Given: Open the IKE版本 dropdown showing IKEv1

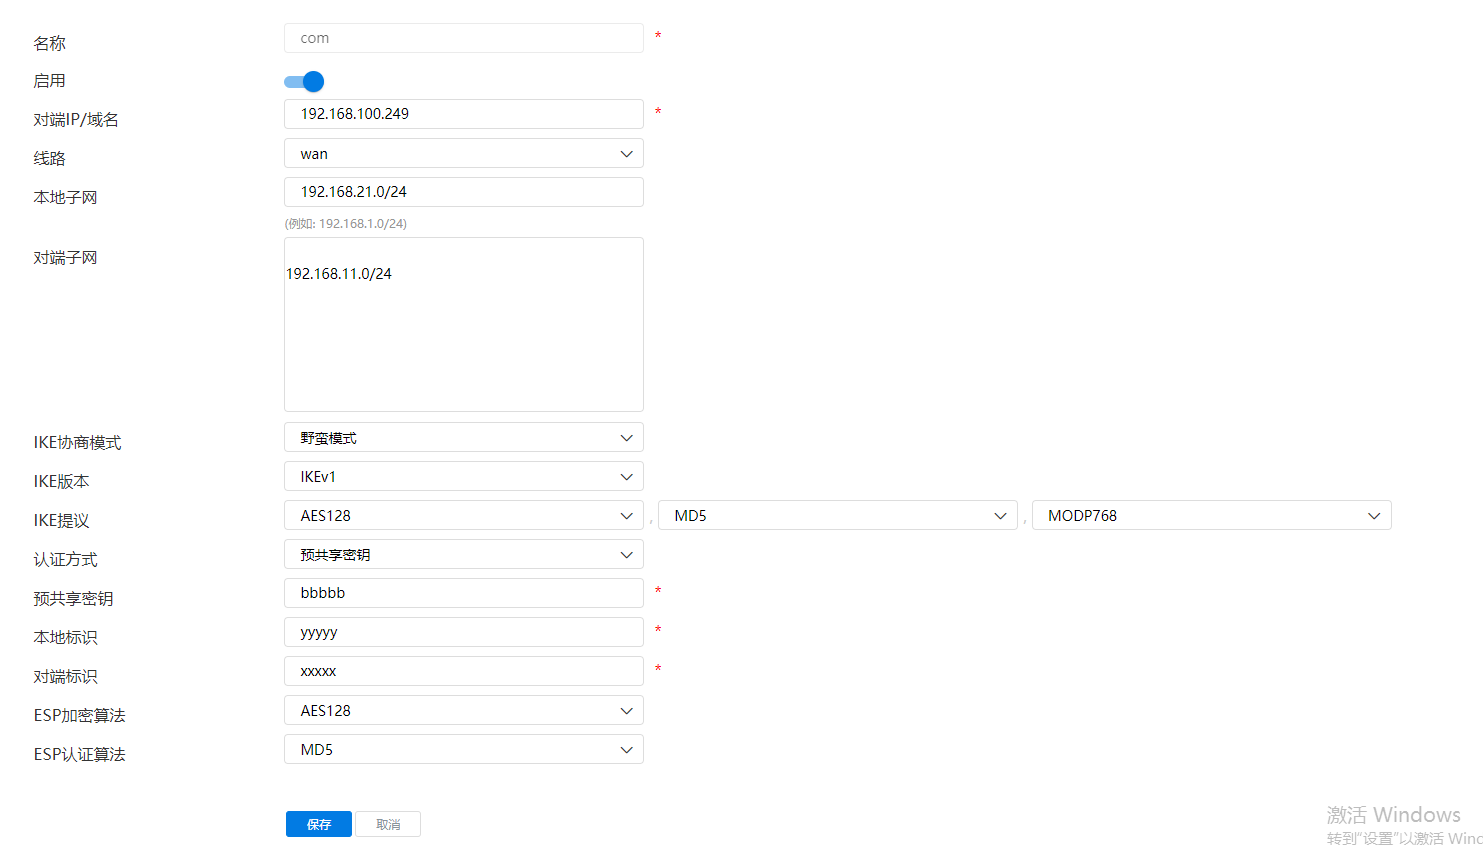Looking at the screenshot, I should point(463,477).
